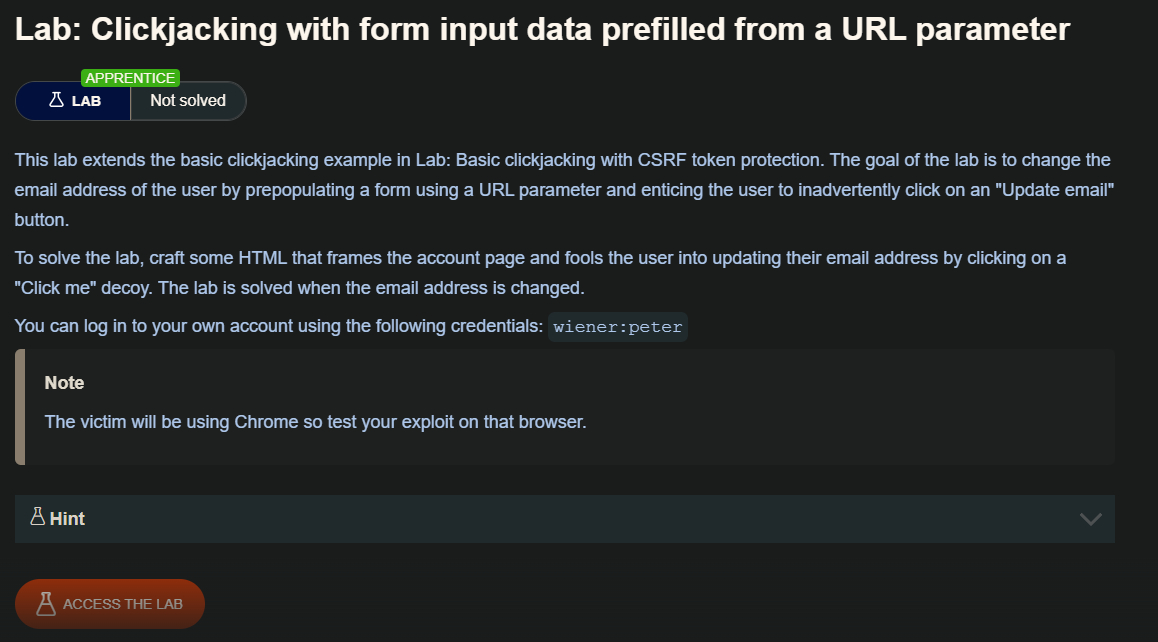Image resolution: width=1158 pixels, height=642 pixels.
Task: Click the Not solved status label
Action: point(188,100)
